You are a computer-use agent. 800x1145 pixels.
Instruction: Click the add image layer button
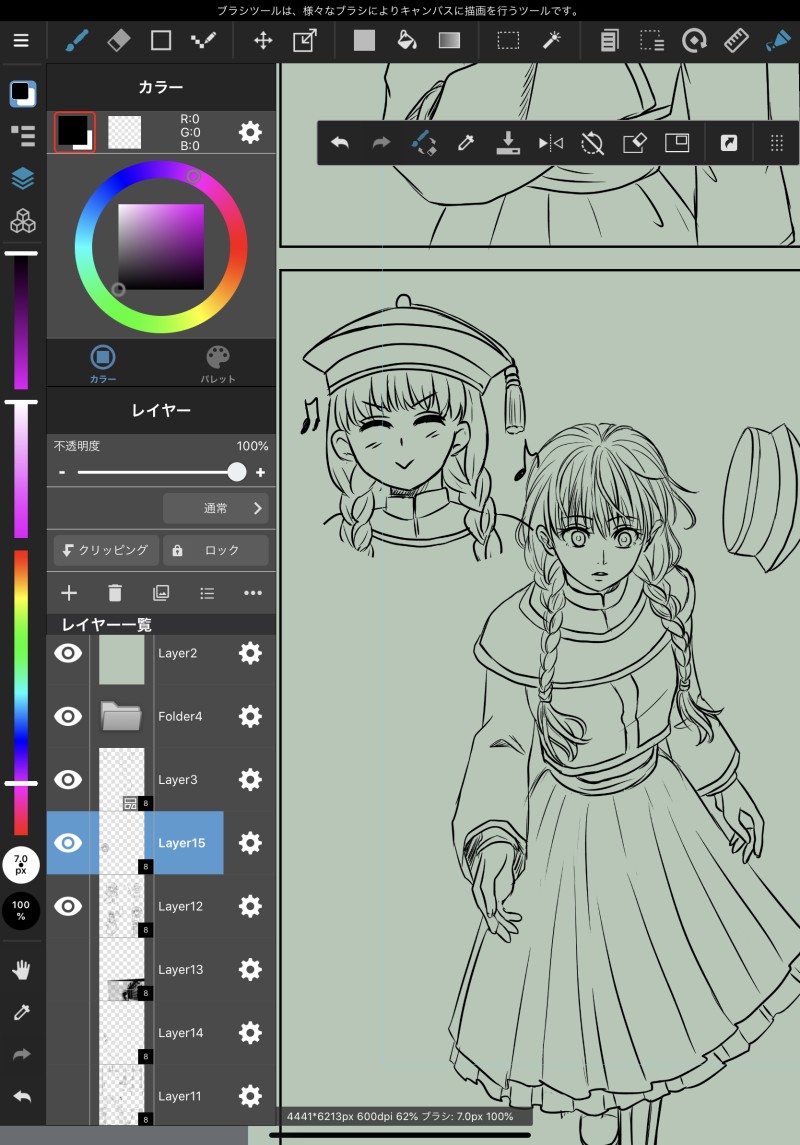point(161,593)
